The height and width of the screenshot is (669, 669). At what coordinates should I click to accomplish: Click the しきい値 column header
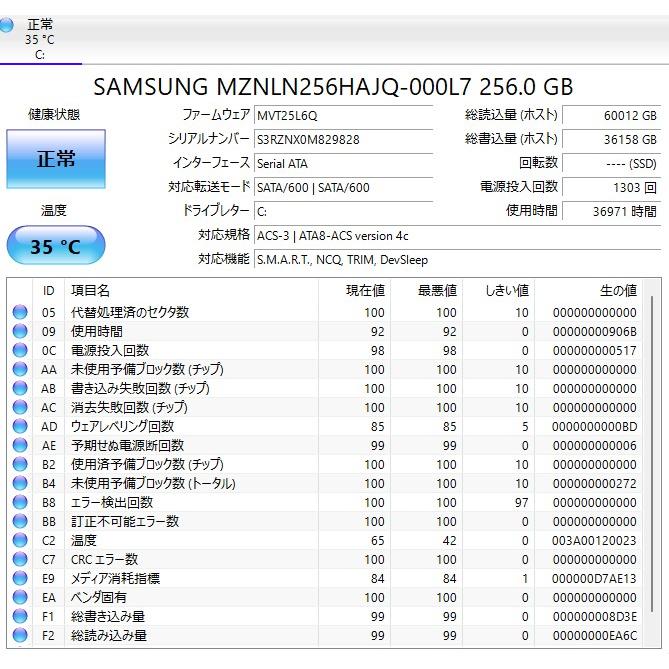pos(498,291)
